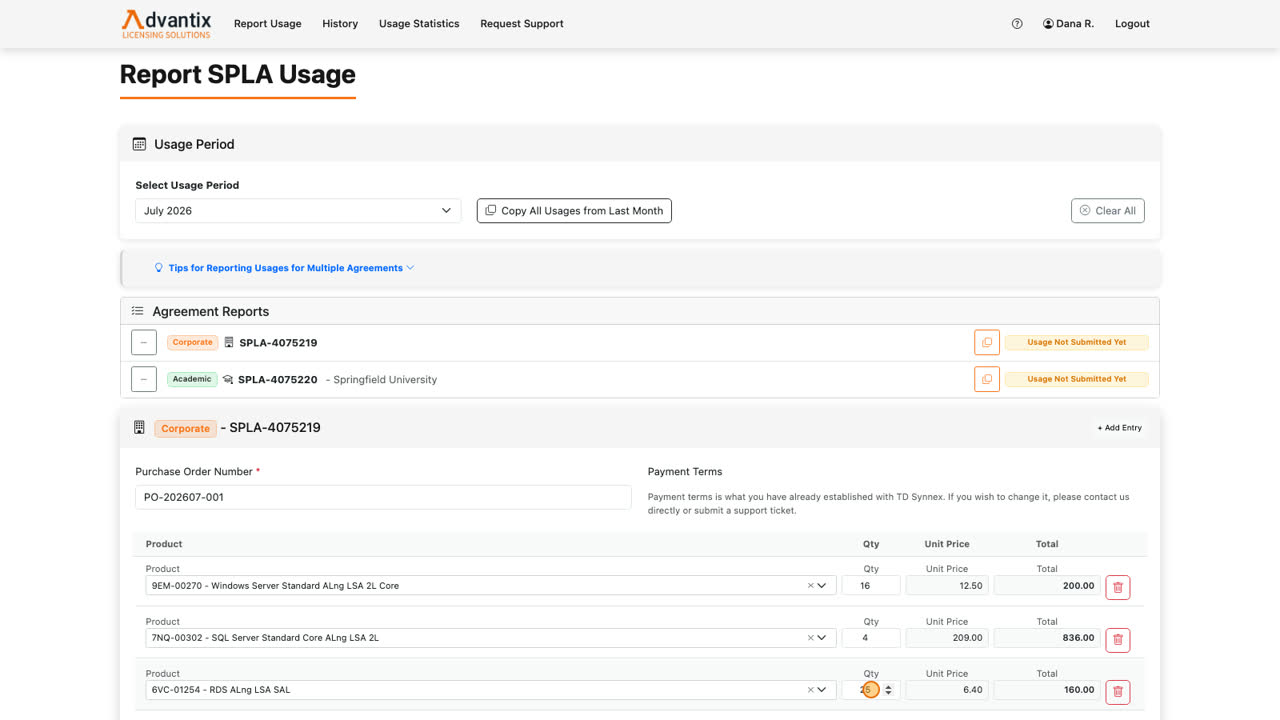Delete the RDS ALng LSA SAL entry

(x=1118, y=691)
